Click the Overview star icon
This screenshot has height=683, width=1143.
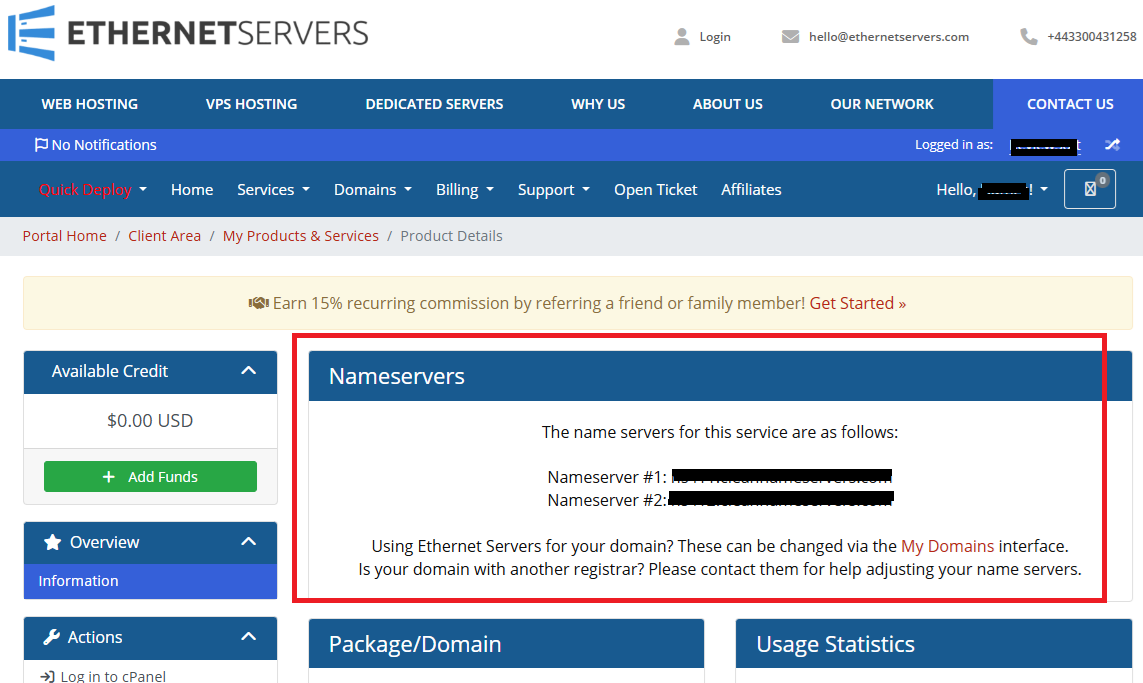52,542
